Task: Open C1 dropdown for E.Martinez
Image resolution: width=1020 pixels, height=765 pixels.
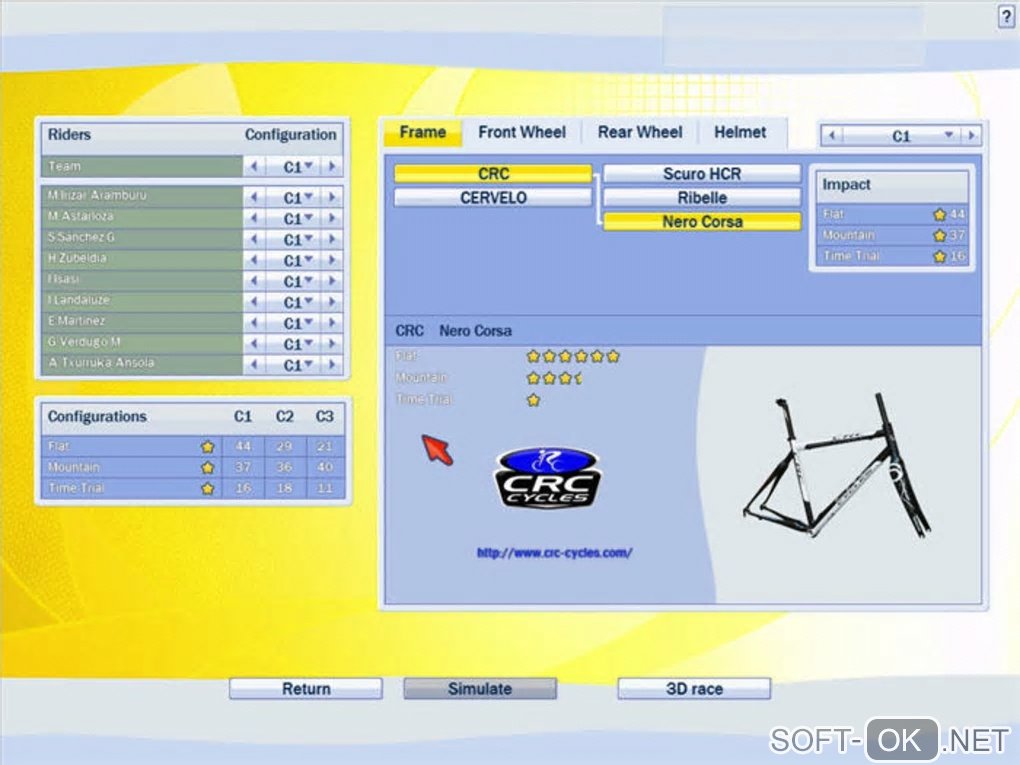Action: tap(293, 322)
